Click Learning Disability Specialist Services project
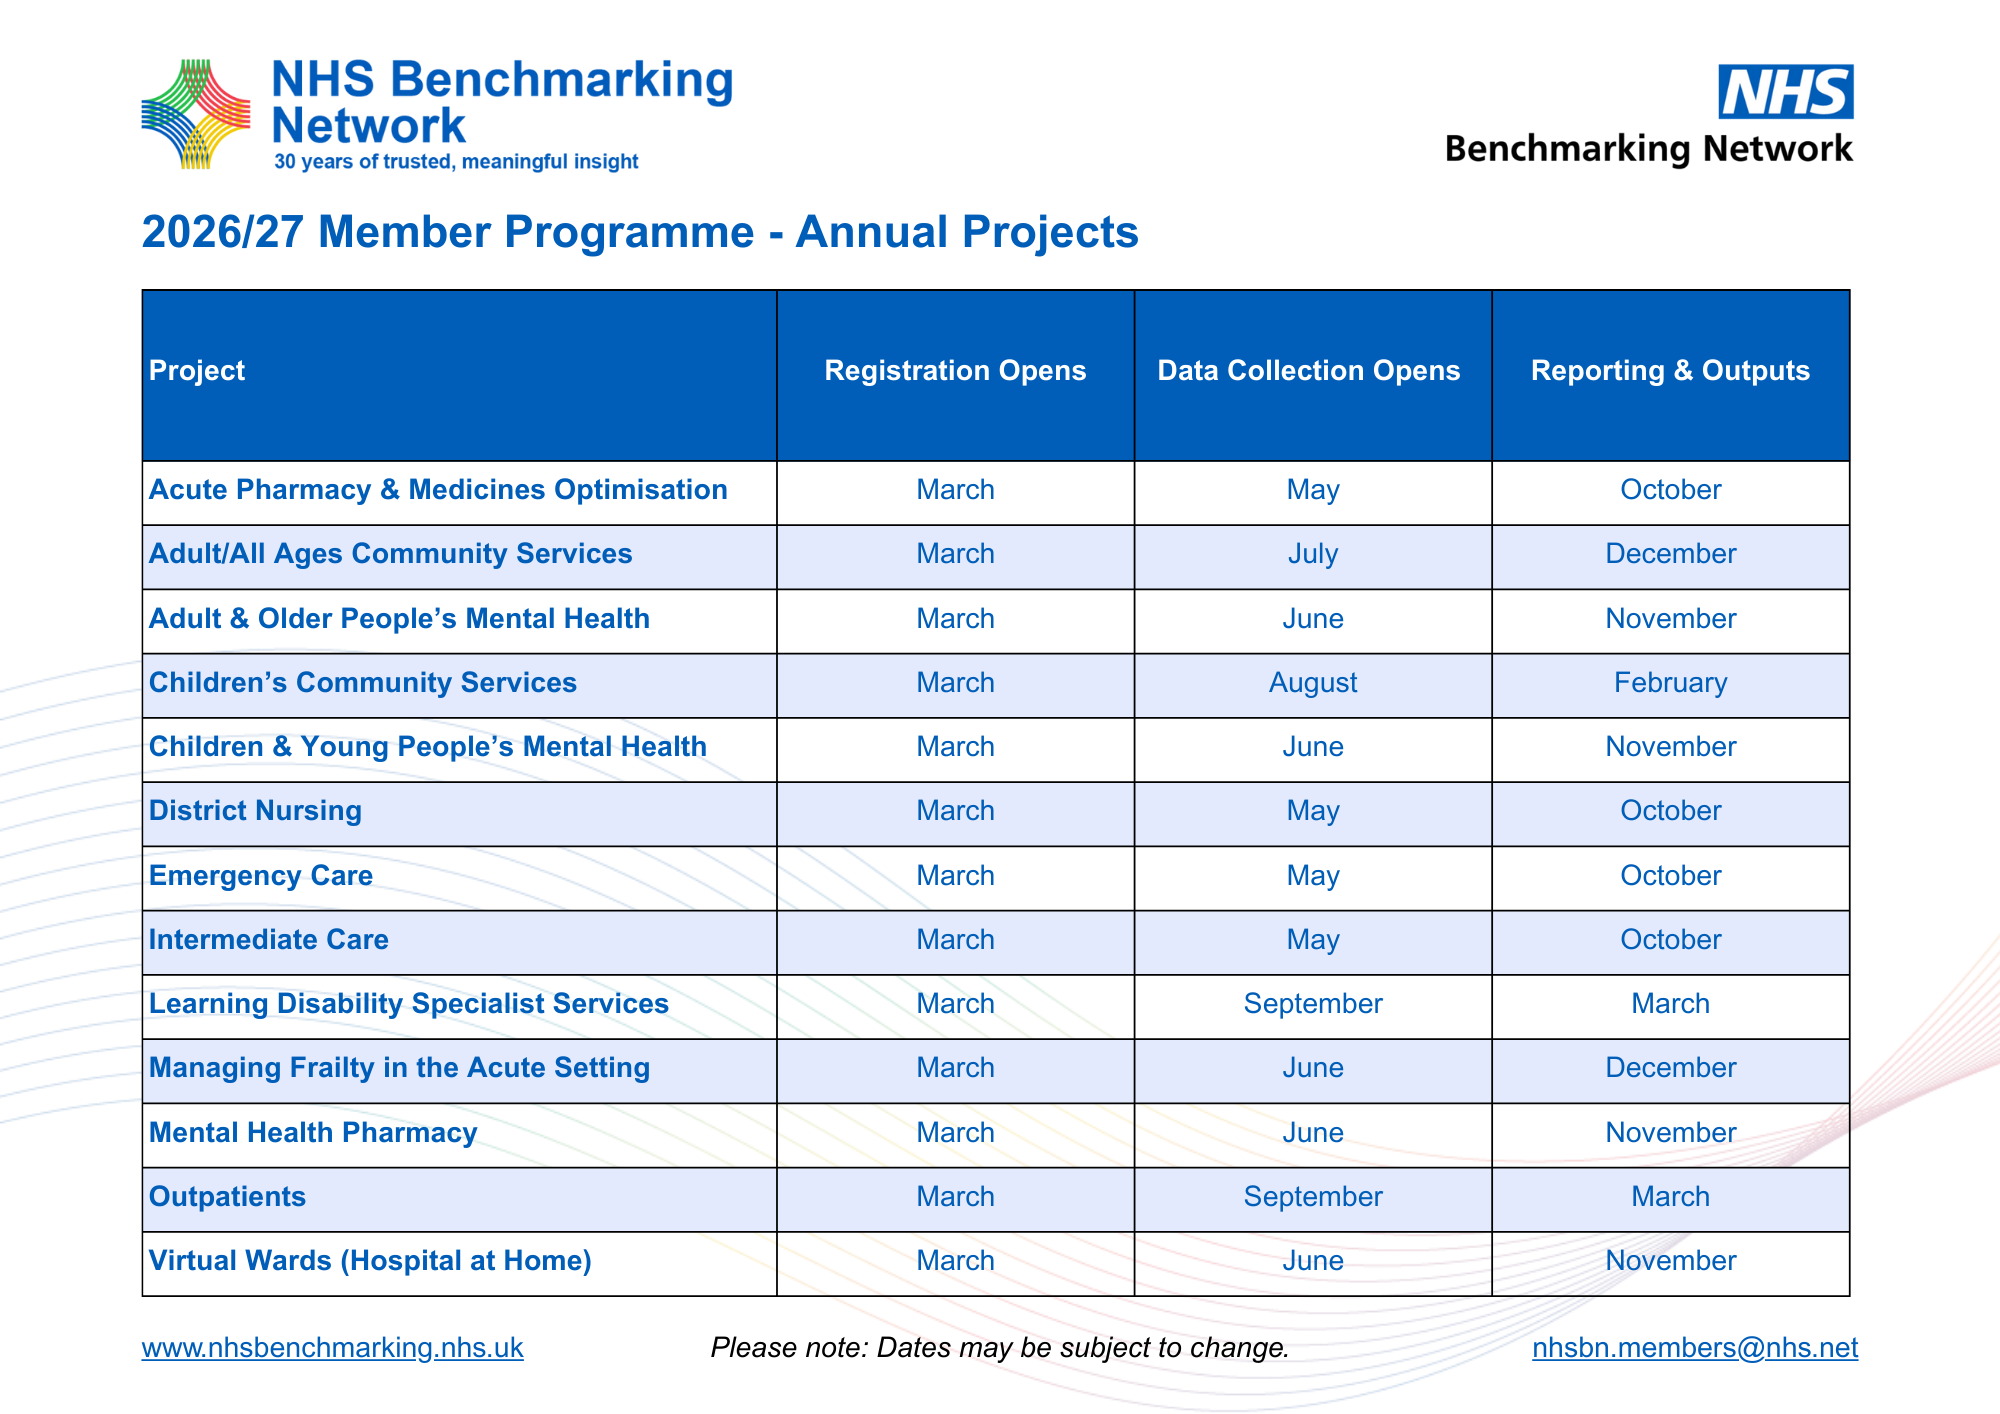Viewport: 2000px width, 1414px height. (408, 1004)
